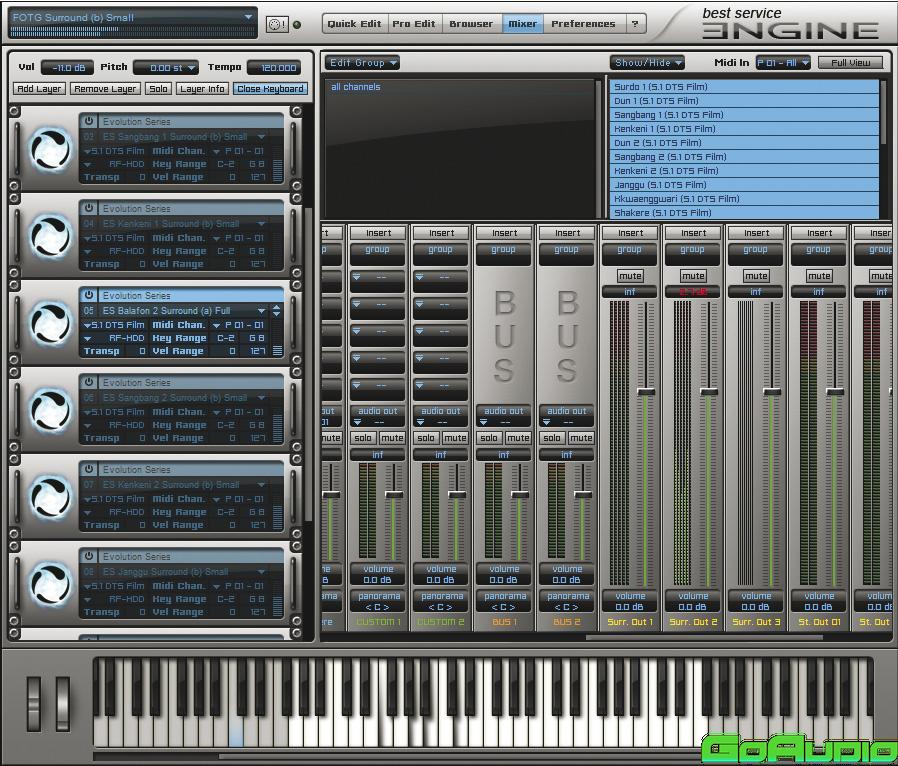Open the Show/Hide dropdown
Screen dimensions: 898x766
647,62
